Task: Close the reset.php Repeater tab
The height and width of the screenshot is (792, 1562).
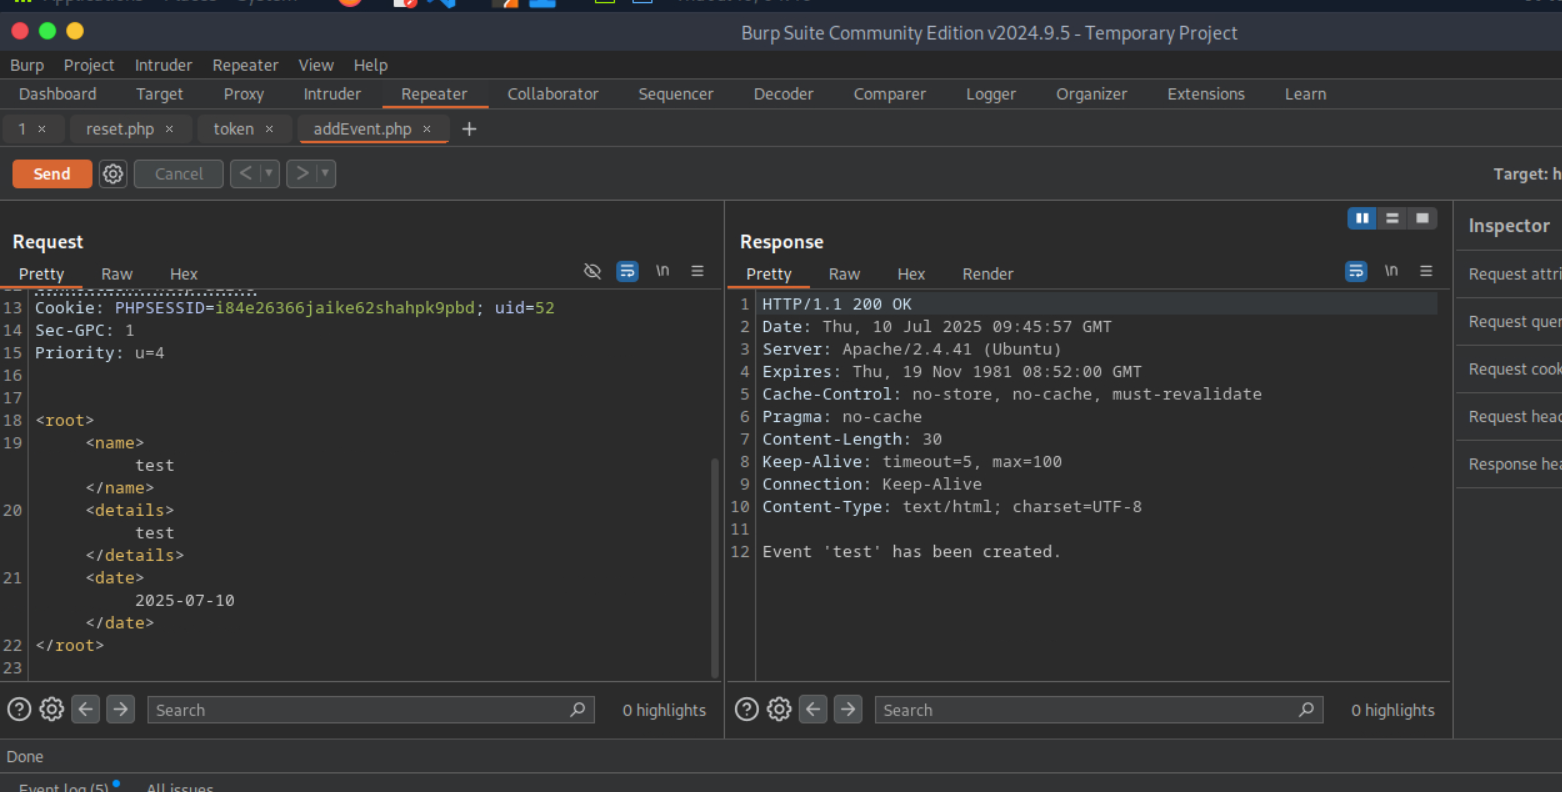Action: 169,129
